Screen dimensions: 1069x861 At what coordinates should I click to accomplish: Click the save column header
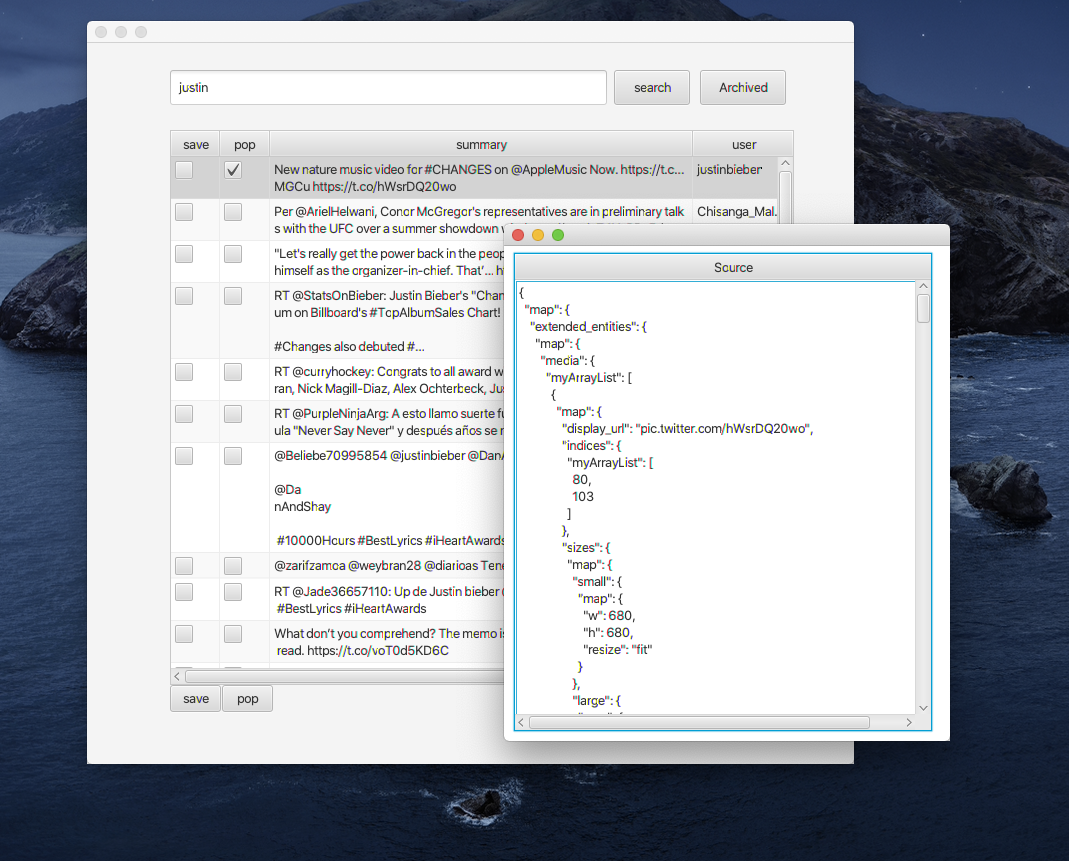[196, 145]
